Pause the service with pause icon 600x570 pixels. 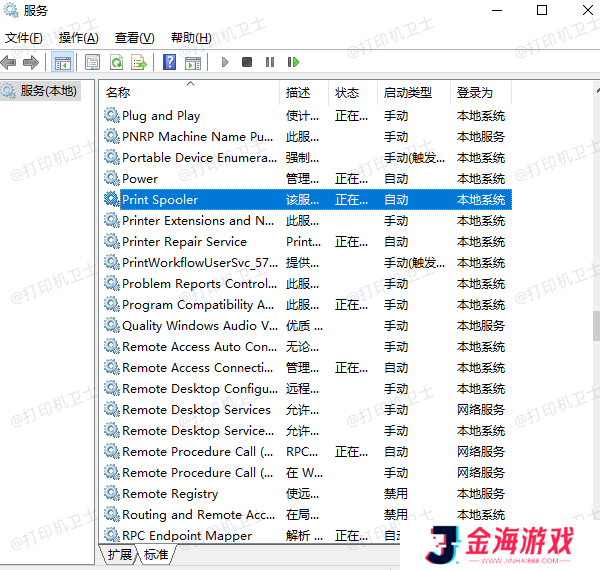pos(270,62)
